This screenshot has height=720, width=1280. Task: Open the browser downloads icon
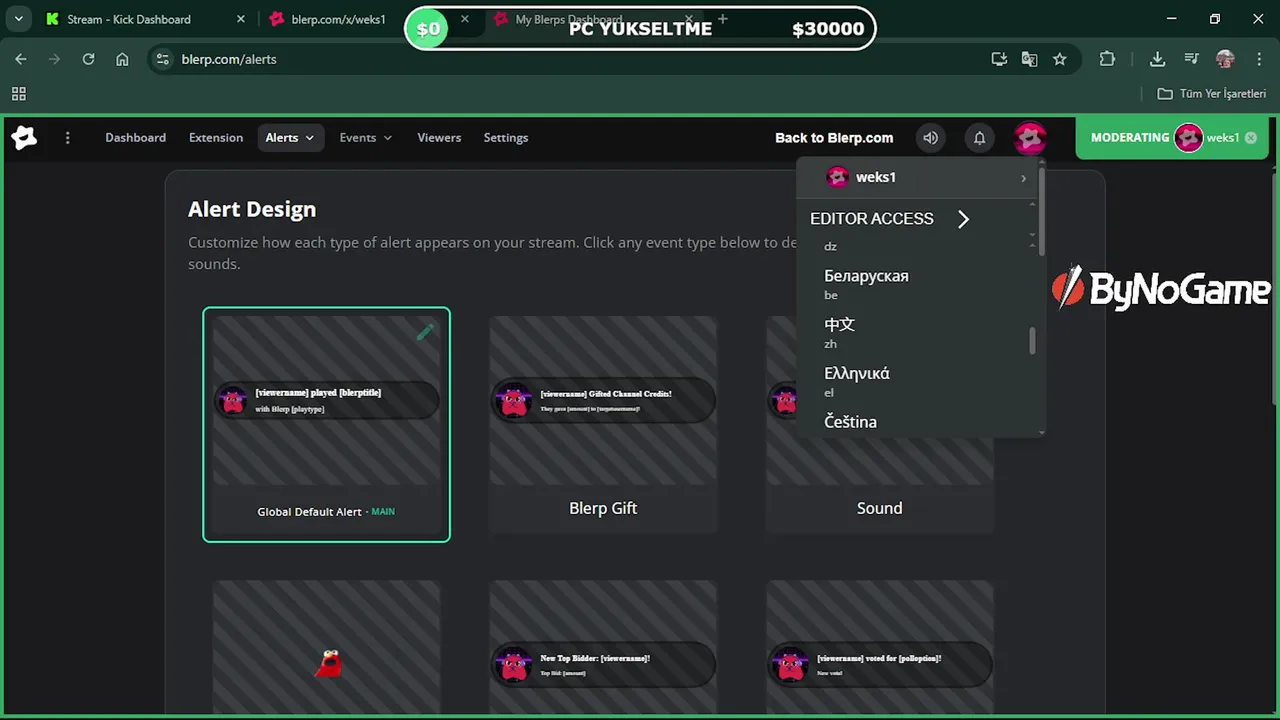coord(1157,59)
